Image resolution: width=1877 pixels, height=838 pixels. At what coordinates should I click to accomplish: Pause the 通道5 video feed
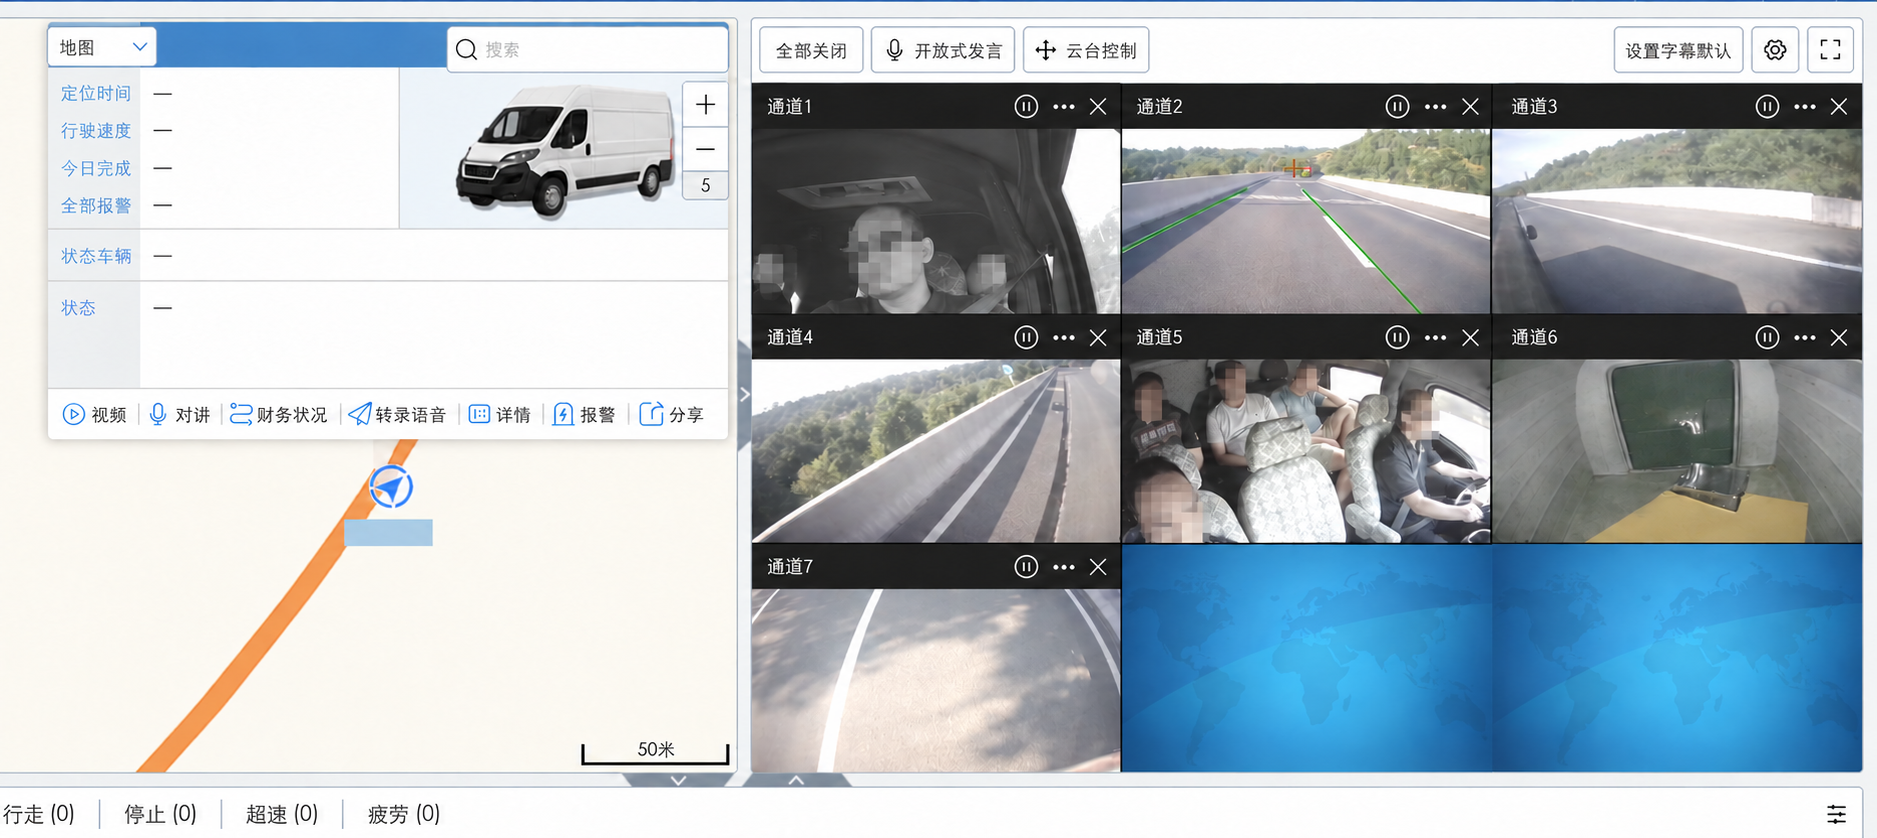point(1397,337)
